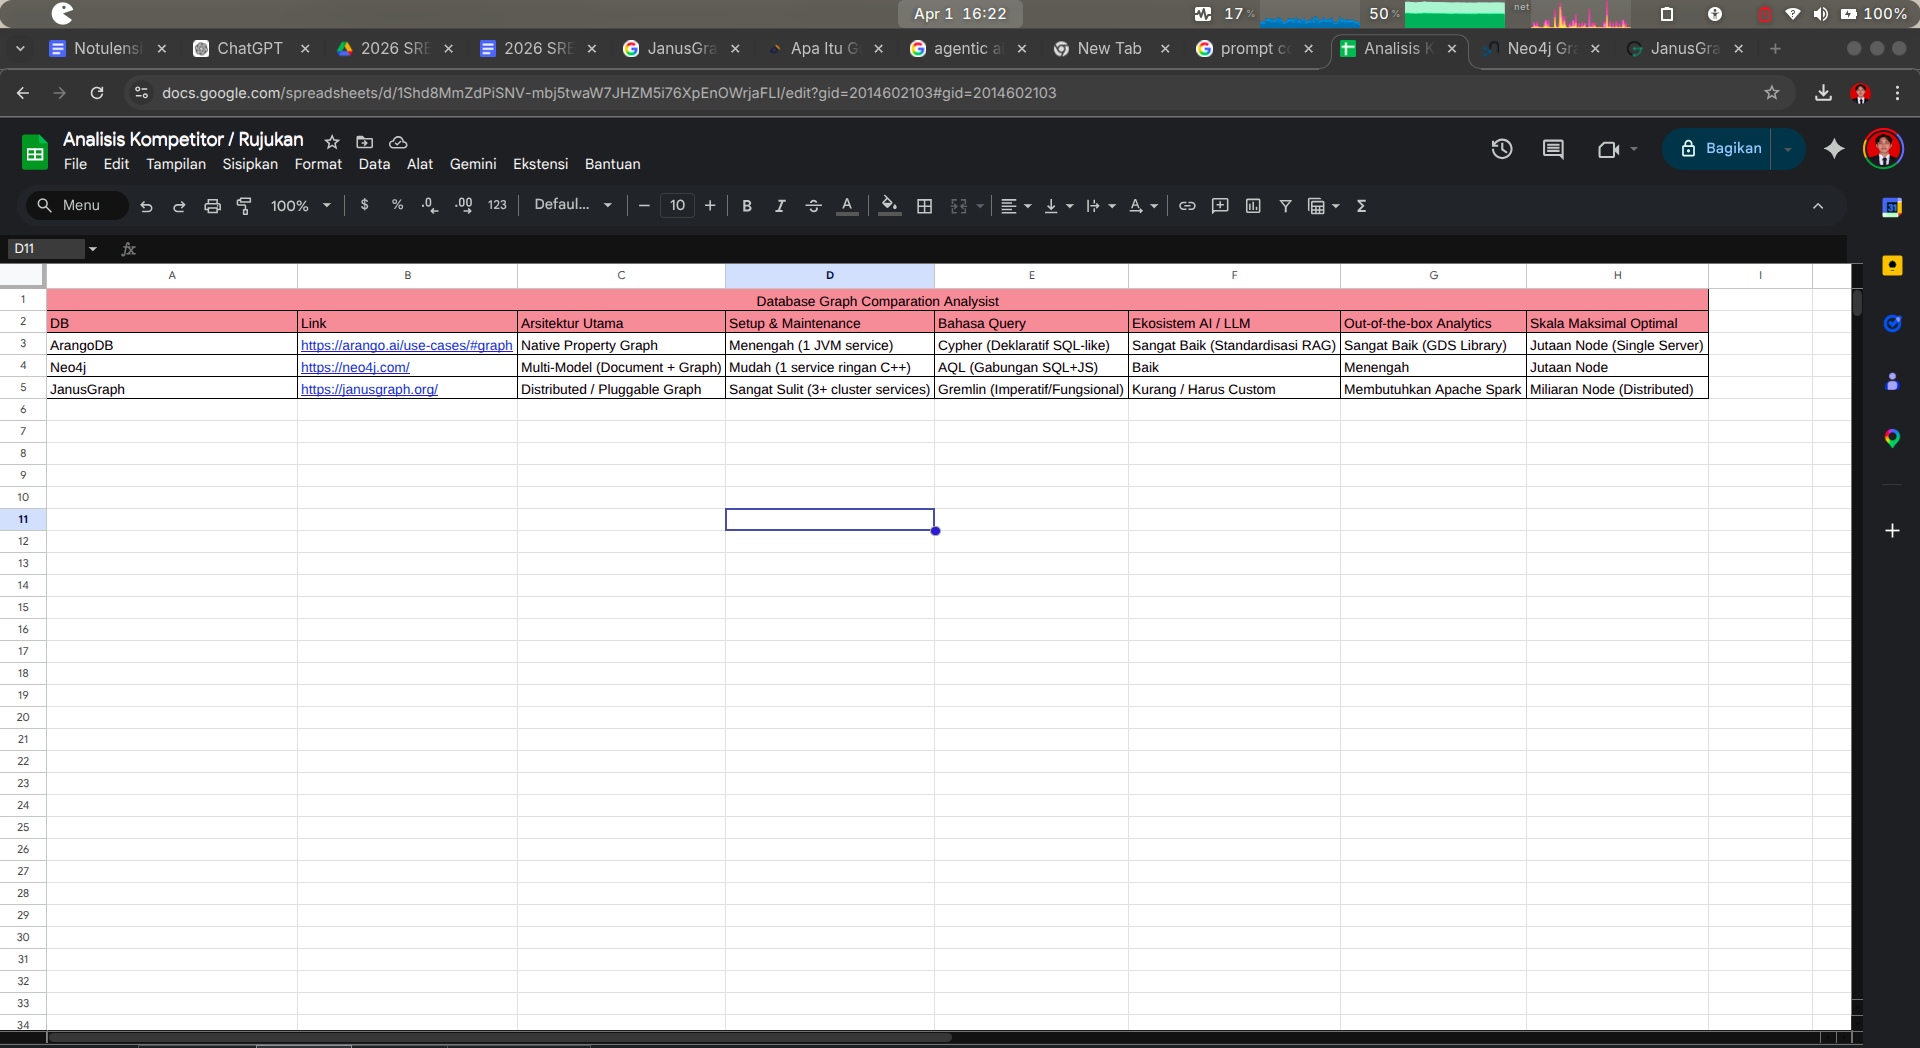Viewport: 1920px width, 1048px height.
Task: Open Google Keep side panel
Action: click(1891, 265)
